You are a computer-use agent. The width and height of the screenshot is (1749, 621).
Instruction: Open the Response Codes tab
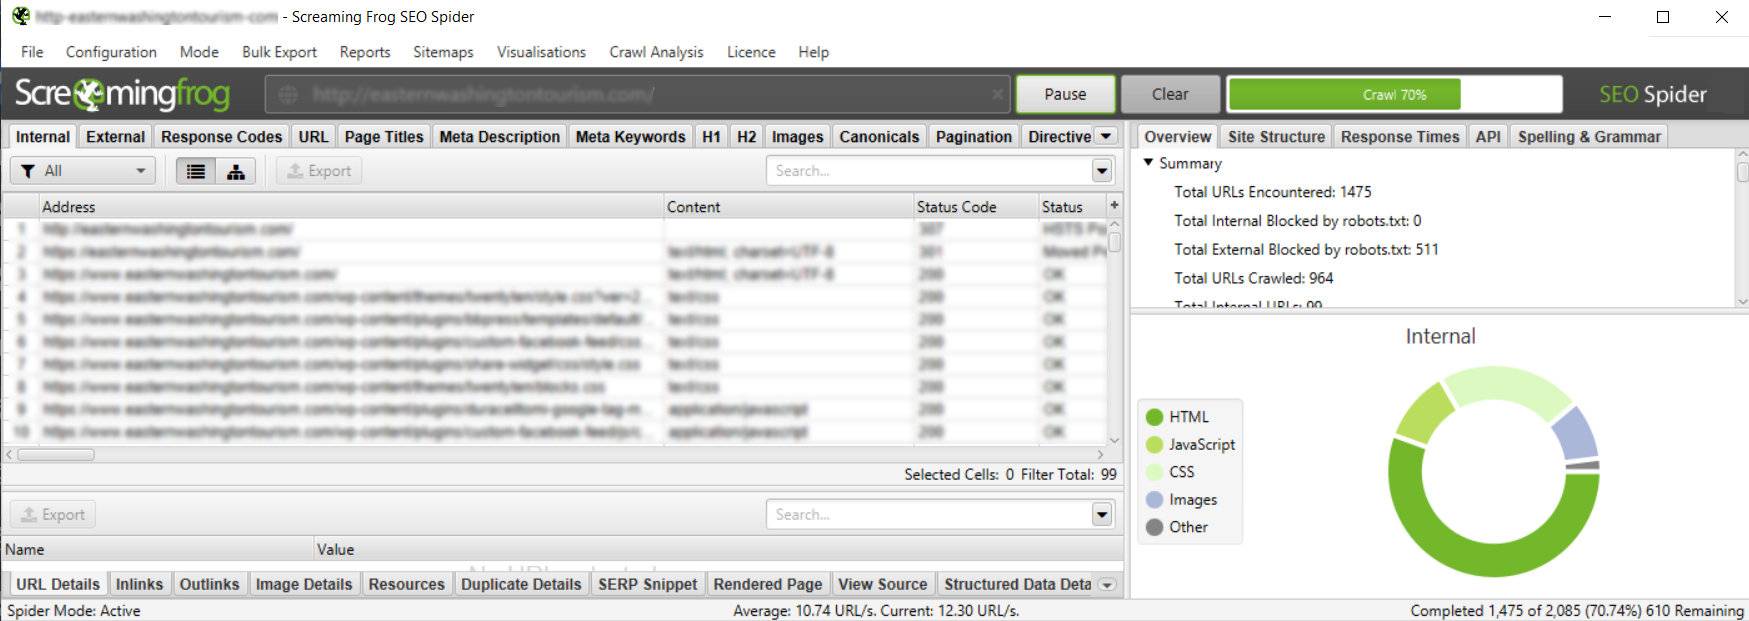tap(221, 136)
